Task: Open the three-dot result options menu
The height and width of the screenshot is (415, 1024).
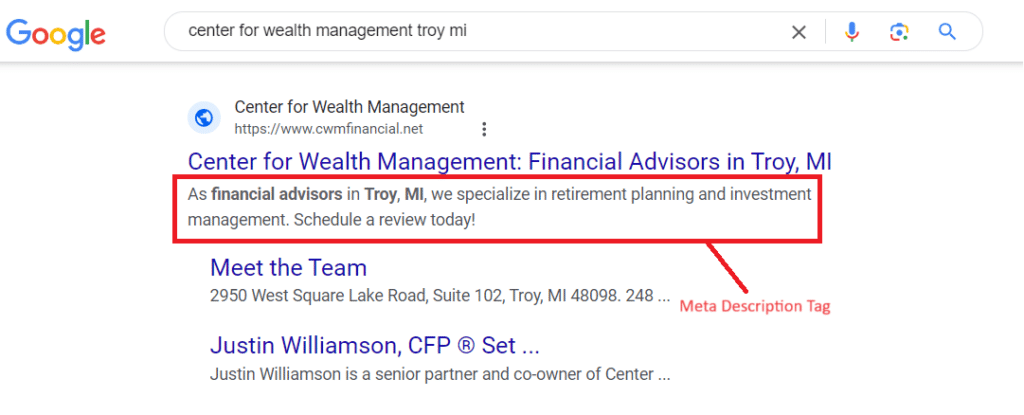Action: click(x=484, y=129)
